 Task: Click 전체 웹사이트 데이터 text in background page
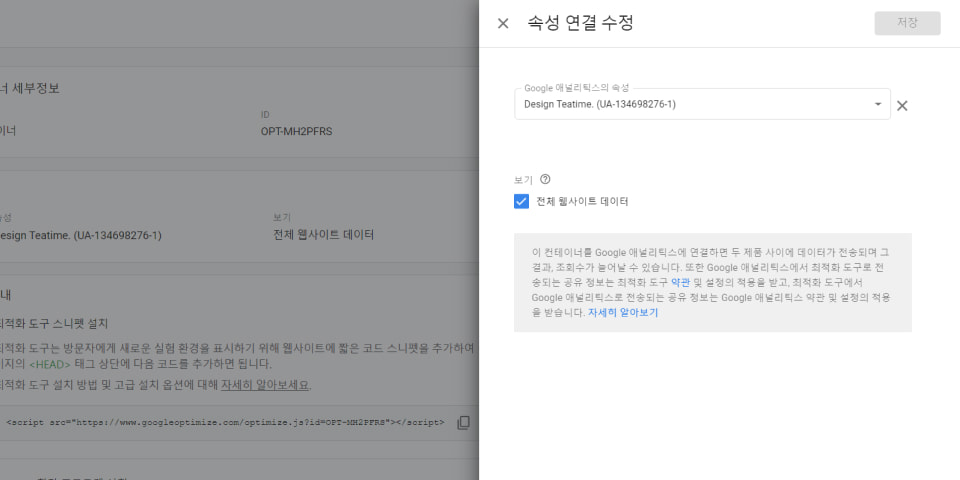[323, 235]
